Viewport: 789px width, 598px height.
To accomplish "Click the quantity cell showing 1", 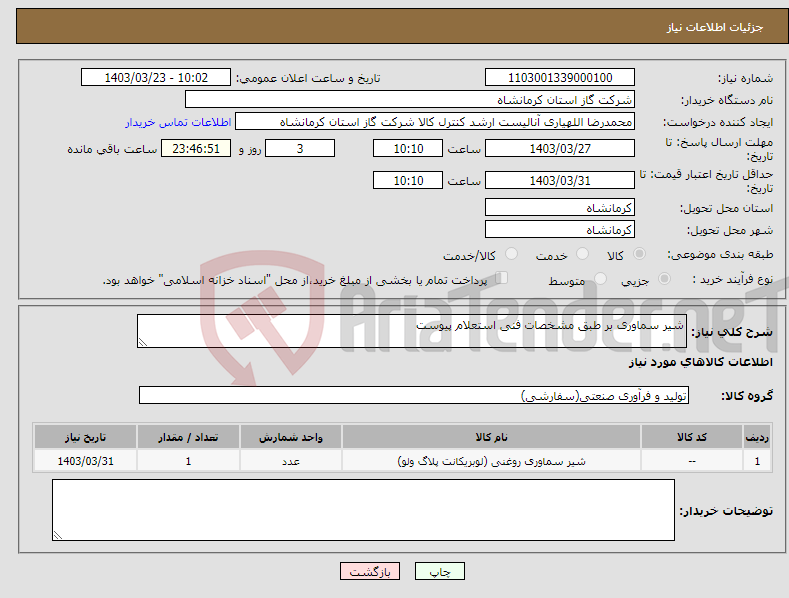I will pyautogui.click(x=188, y=461).
